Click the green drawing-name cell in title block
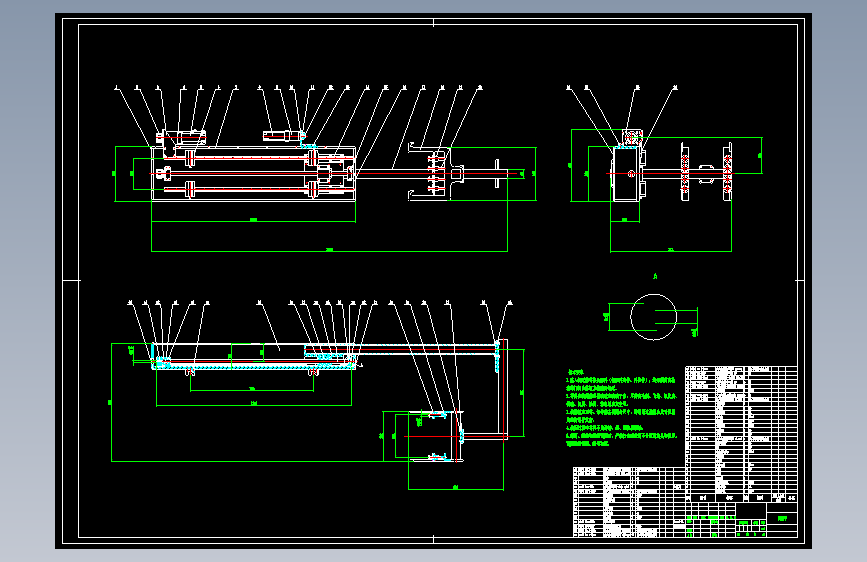 pyautogui.click(x=782, y=518)
